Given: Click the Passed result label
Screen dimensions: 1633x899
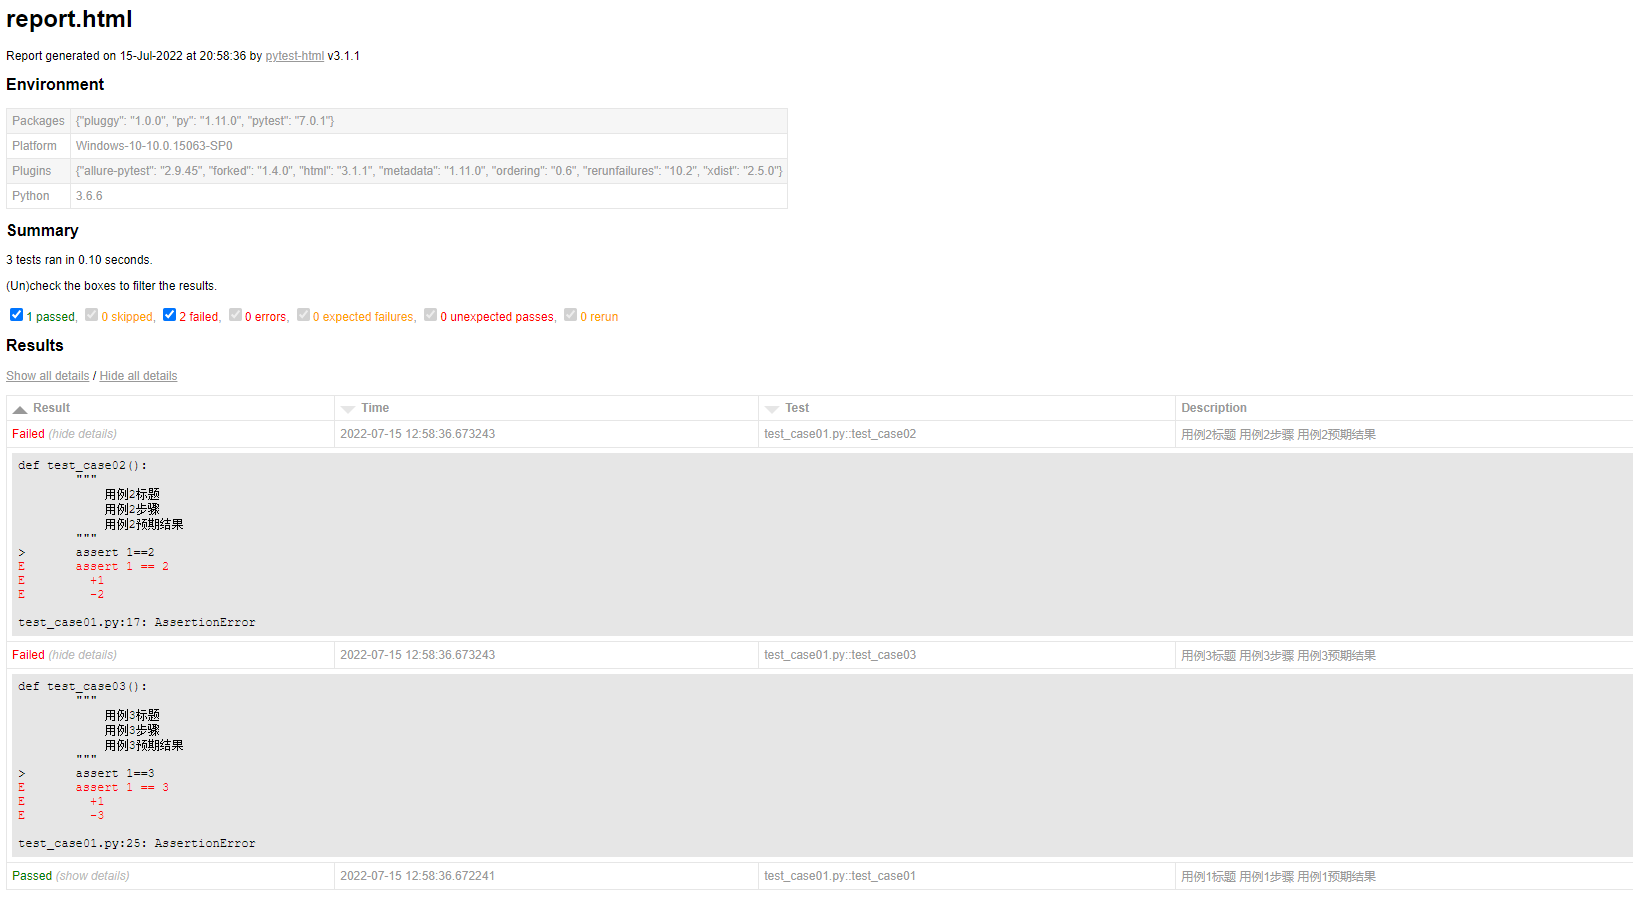Looking at the screenshot, I should (x=32, y=876).
